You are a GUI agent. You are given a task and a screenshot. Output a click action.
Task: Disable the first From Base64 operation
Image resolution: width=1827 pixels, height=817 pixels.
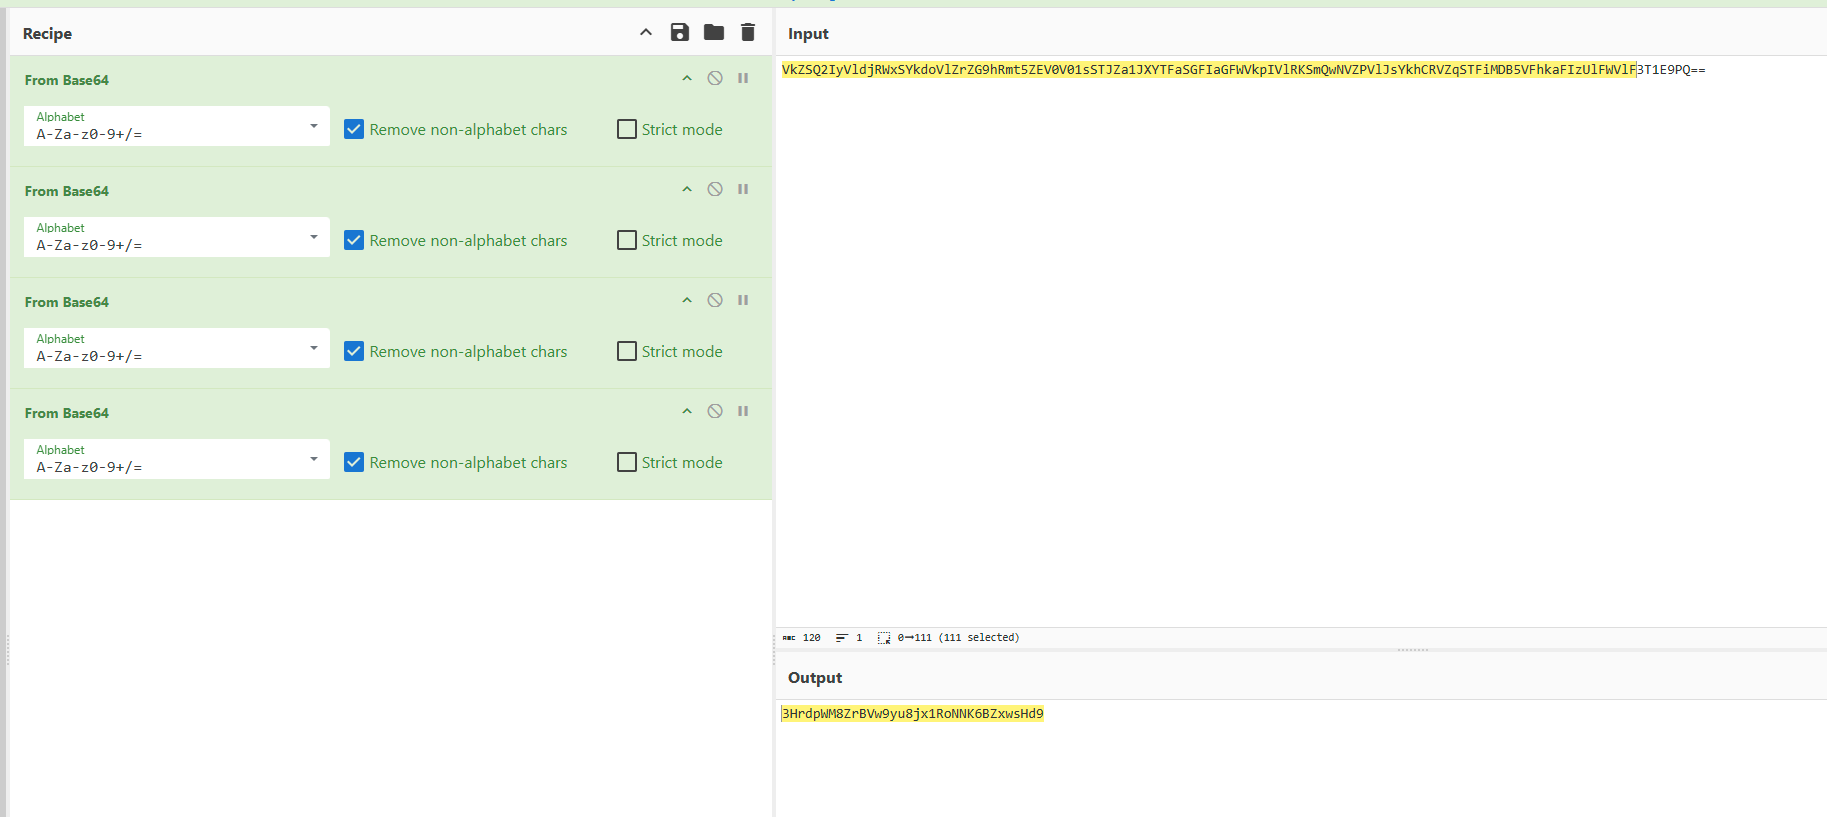click(715, 78)
